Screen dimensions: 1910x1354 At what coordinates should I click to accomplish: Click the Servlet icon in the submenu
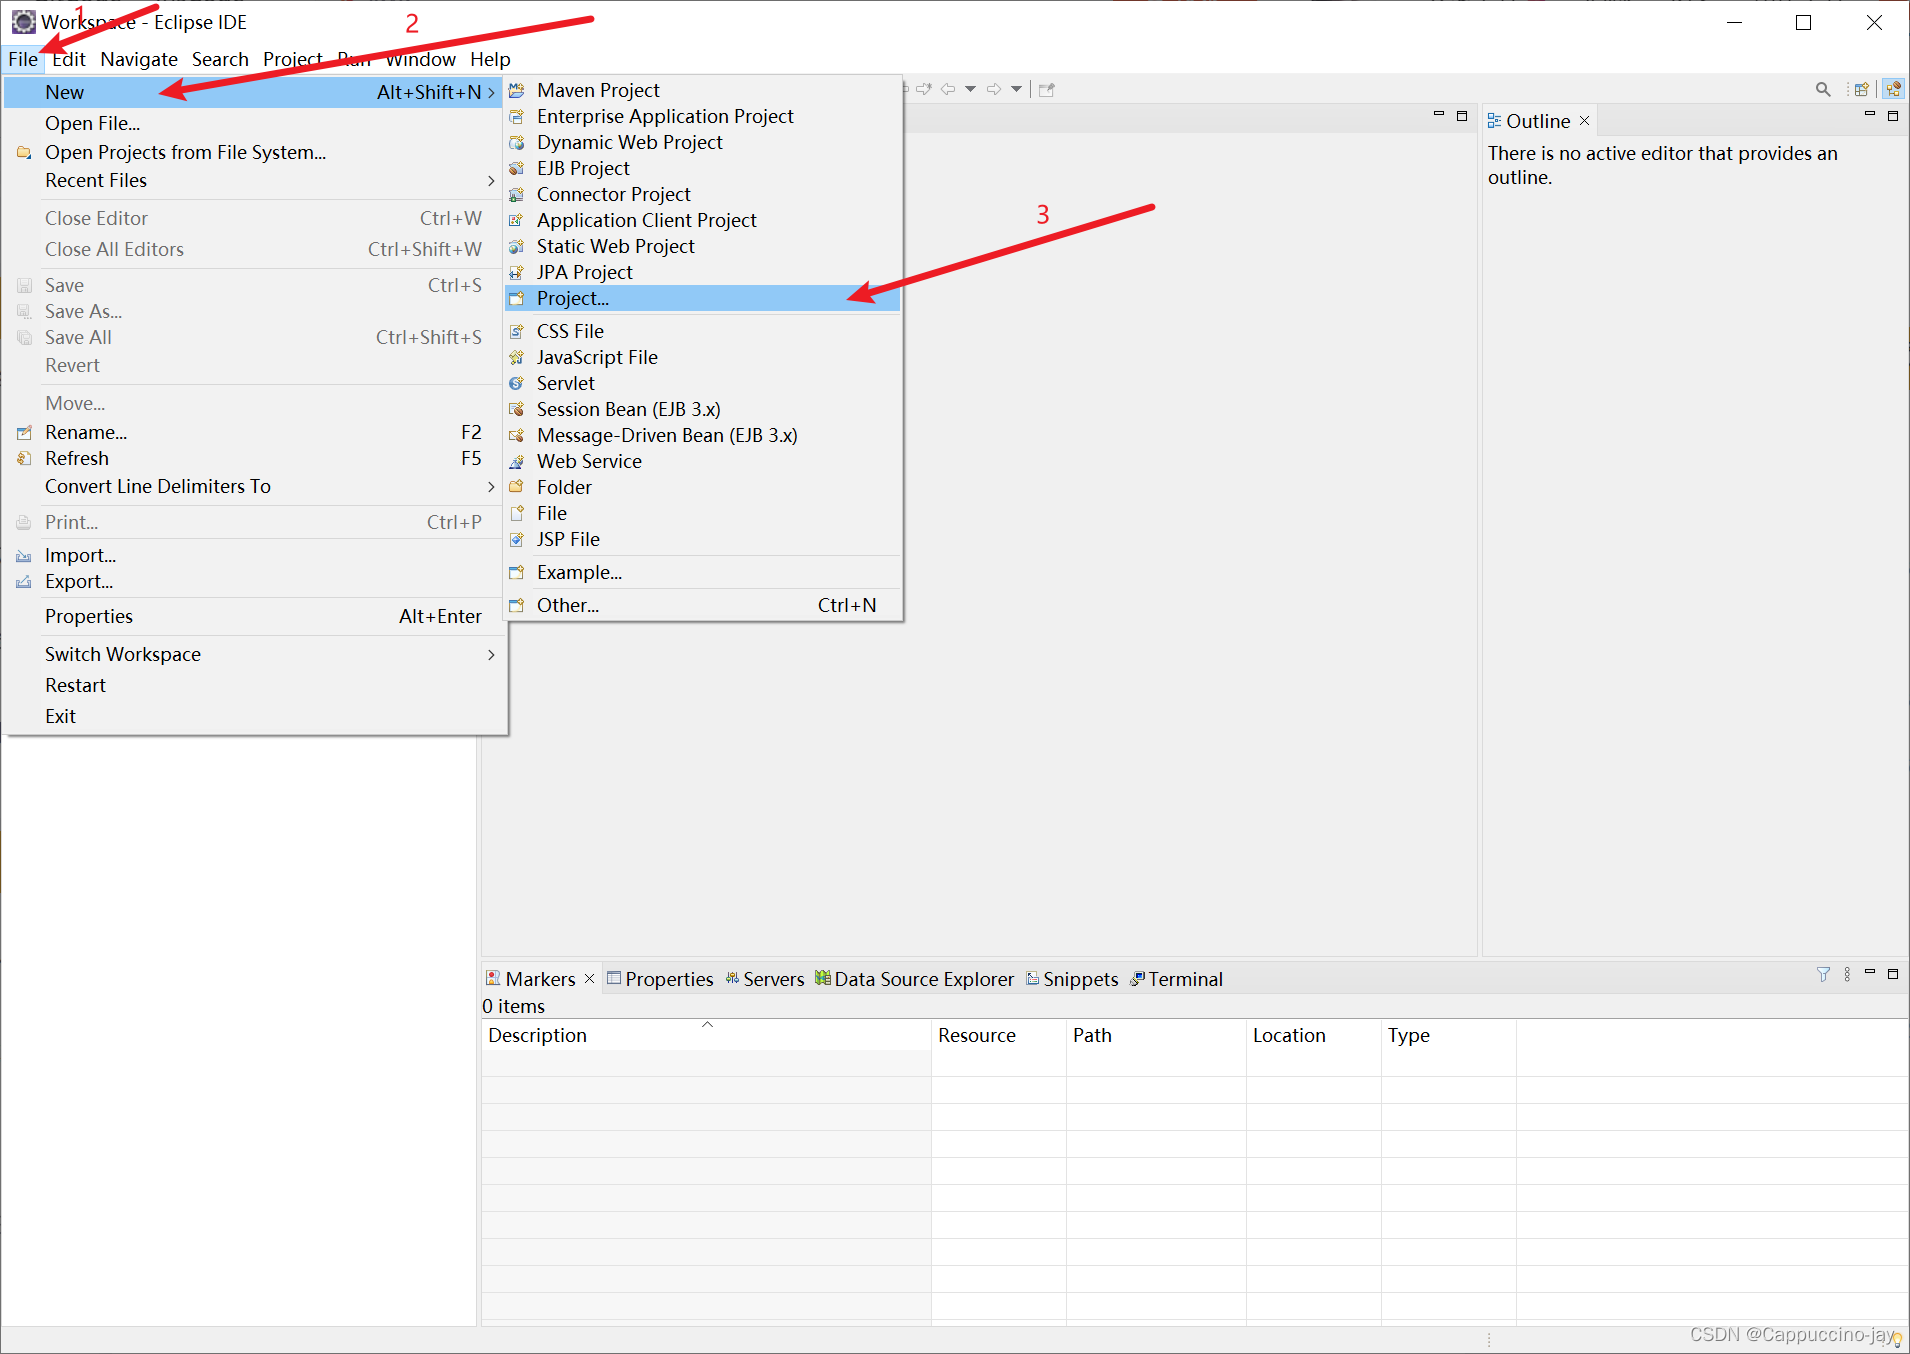click(517, 384)
